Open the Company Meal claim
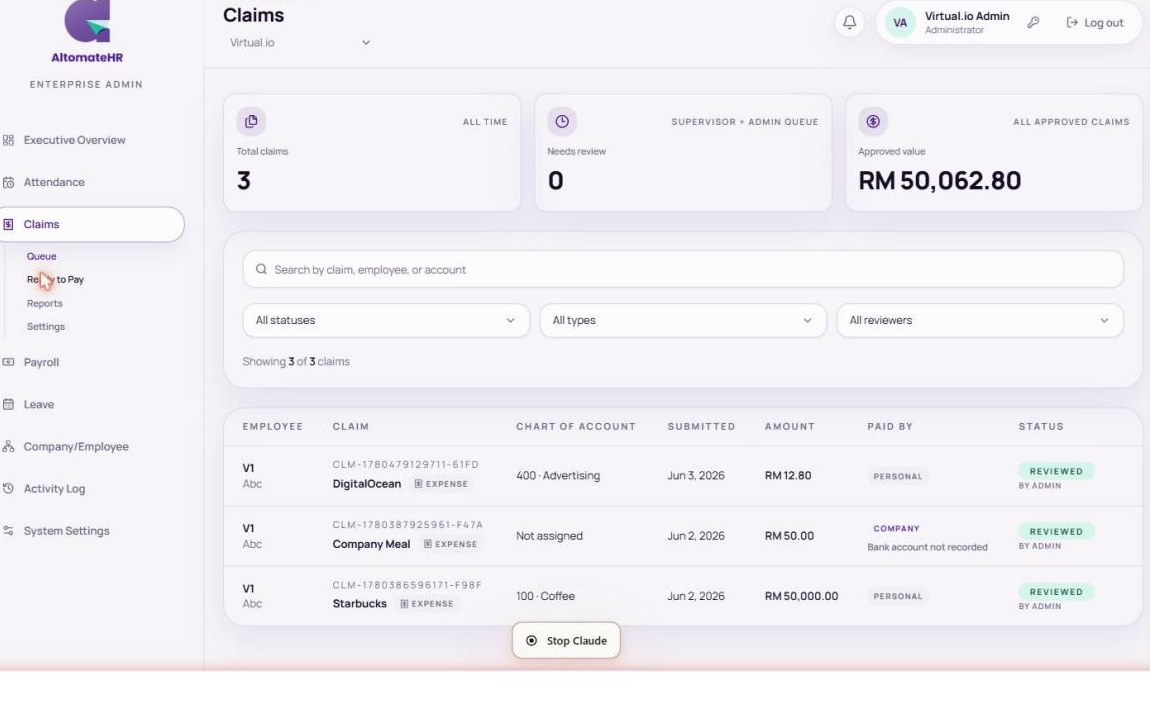This screenshot has height=703, width=1150. (x=371, y=544)
